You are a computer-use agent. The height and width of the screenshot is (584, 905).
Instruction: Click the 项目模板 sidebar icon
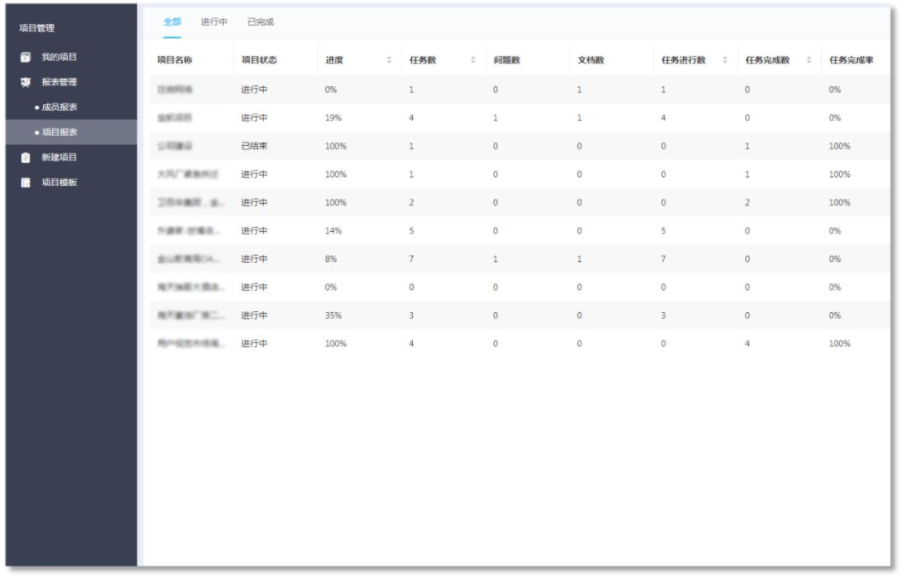pyautogui.click(x=26, y=182)
